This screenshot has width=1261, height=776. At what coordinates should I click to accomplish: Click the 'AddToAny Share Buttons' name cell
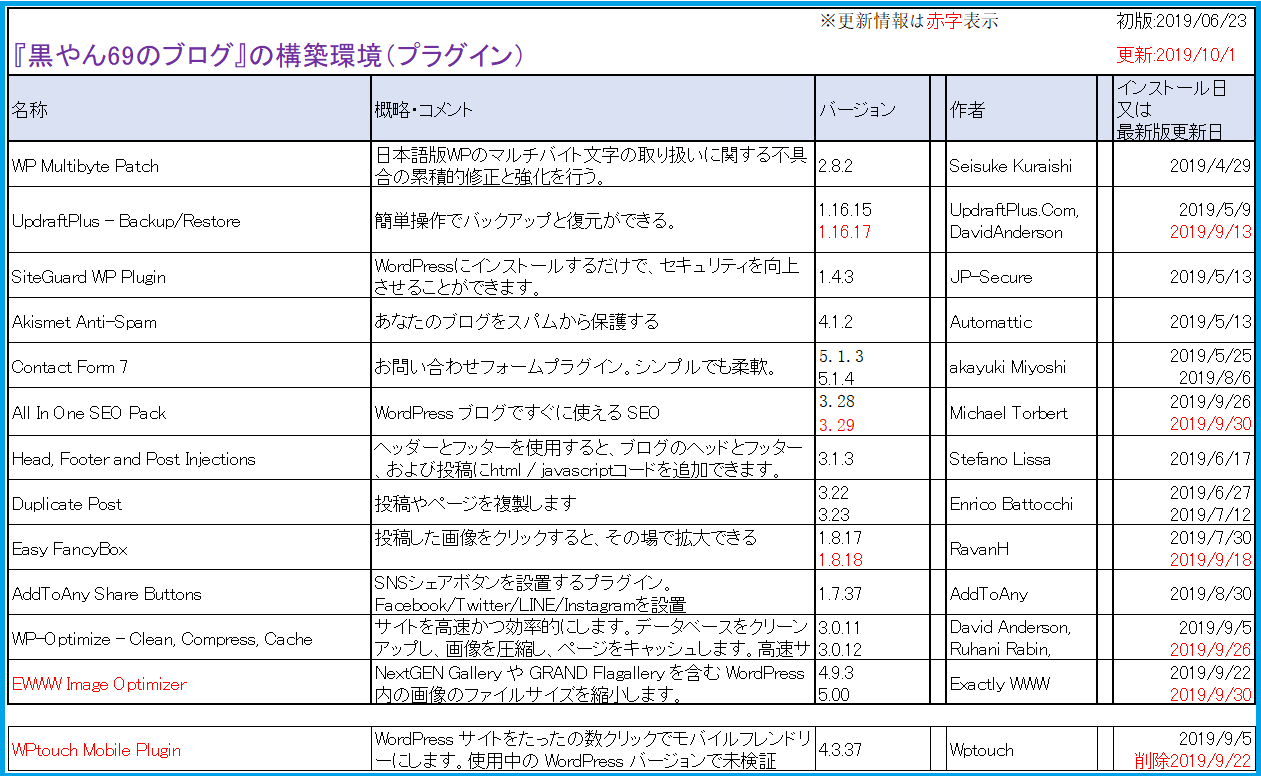190,594
